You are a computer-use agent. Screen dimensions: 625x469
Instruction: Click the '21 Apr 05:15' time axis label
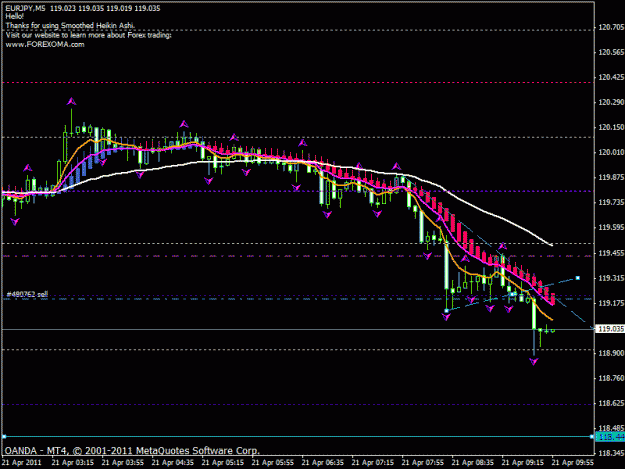pos(223,463)
